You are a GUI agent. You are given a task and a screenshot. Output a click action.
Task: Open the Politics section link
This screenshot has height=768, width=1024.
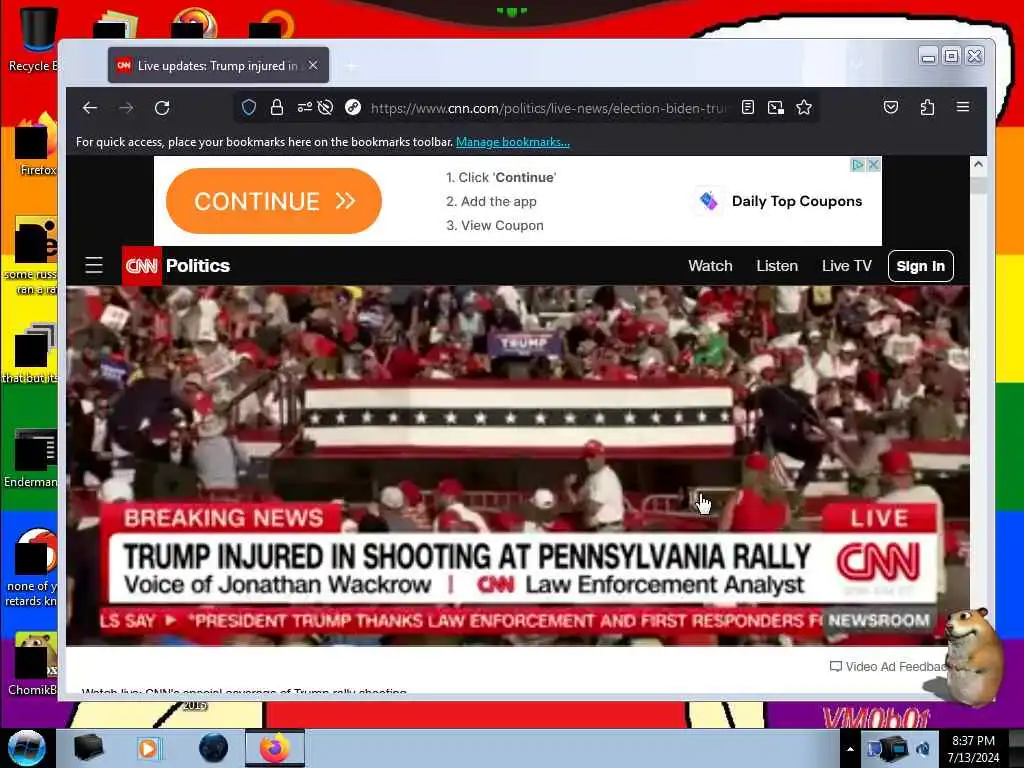(x=198, y=266)
